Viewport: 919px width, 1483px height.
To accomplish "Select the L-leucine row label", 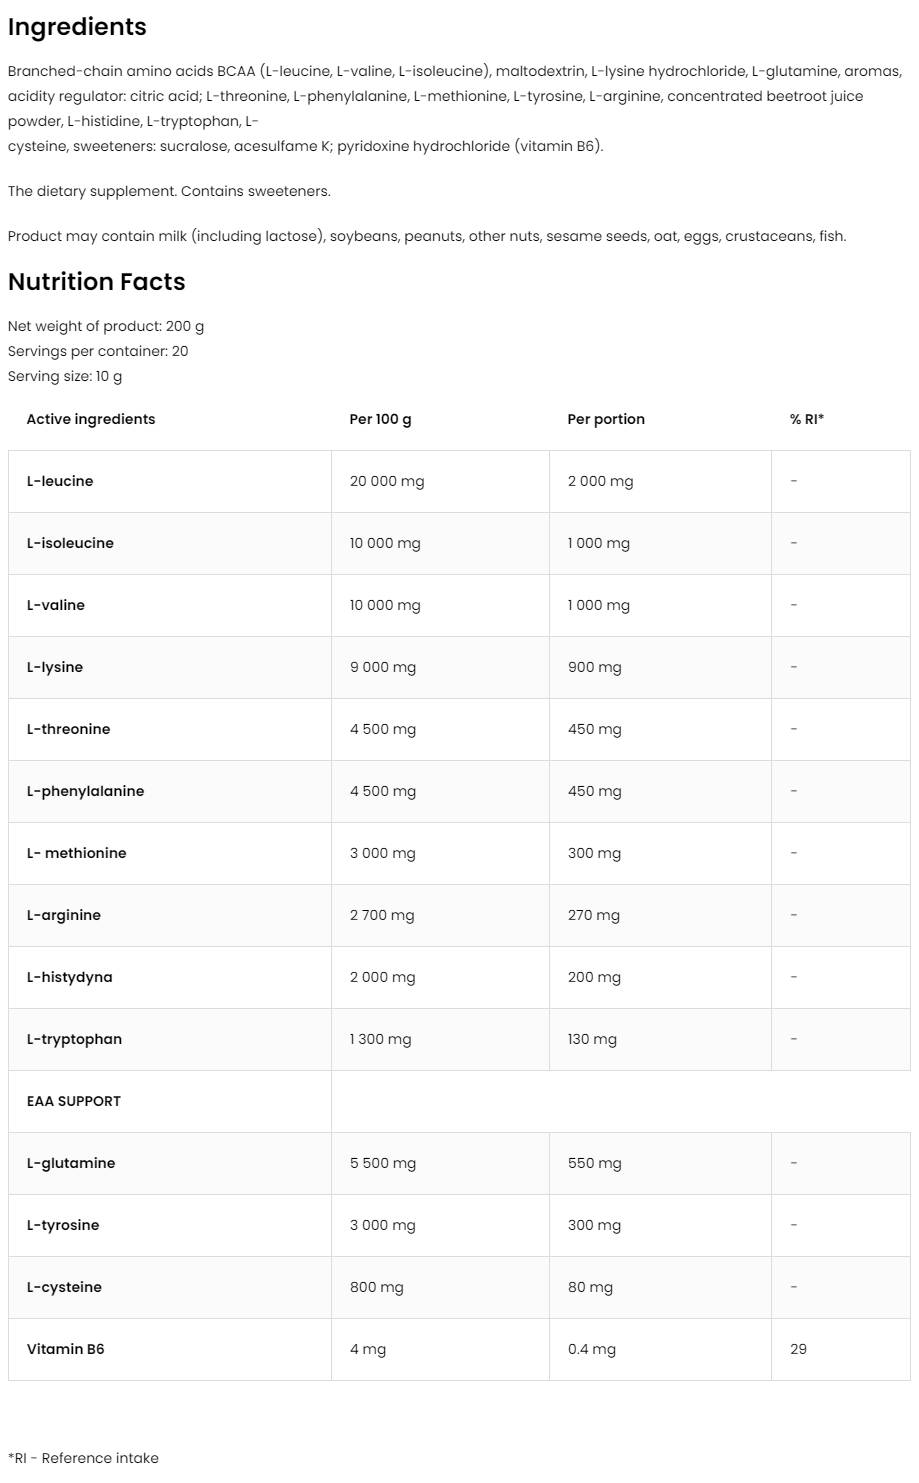I will pyautogui.click(x=60, y=481).
